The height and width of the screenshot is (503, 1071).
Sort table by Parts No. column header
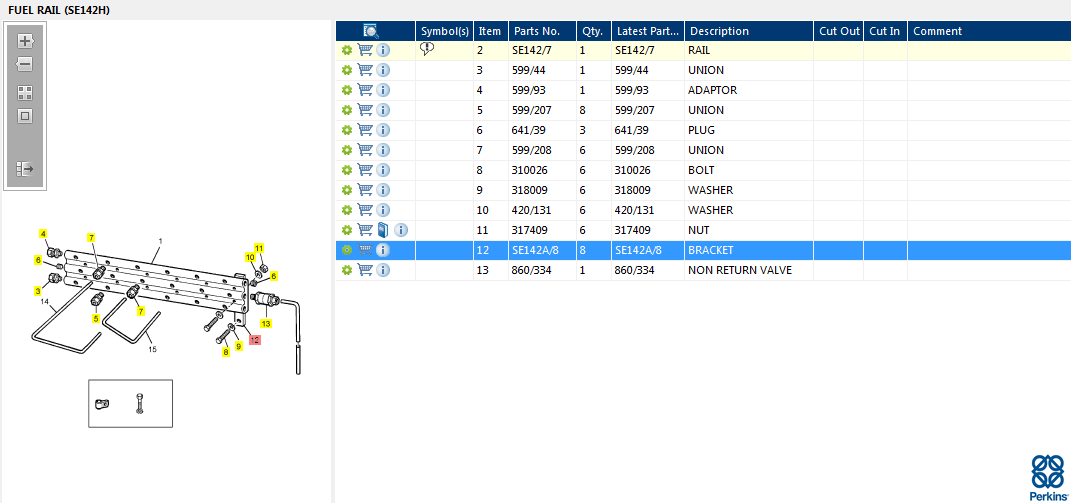[x=542, y=31]
